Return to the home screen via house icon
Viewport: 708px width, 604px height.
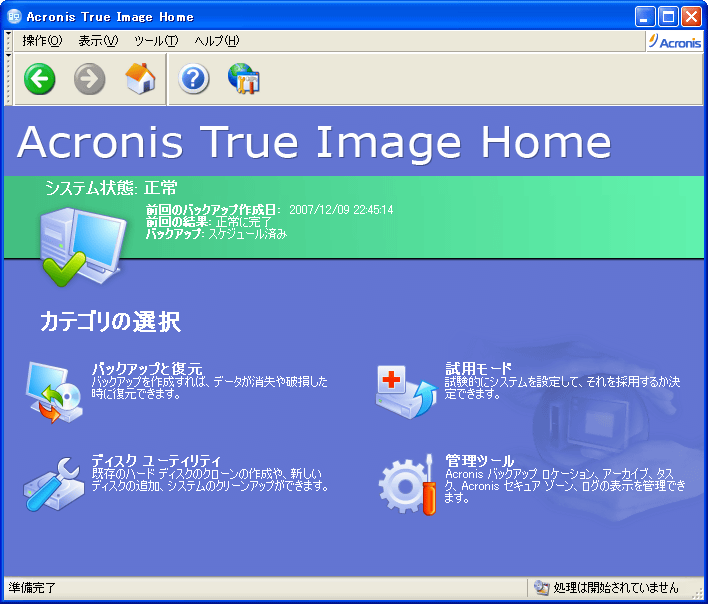[140, 79]
